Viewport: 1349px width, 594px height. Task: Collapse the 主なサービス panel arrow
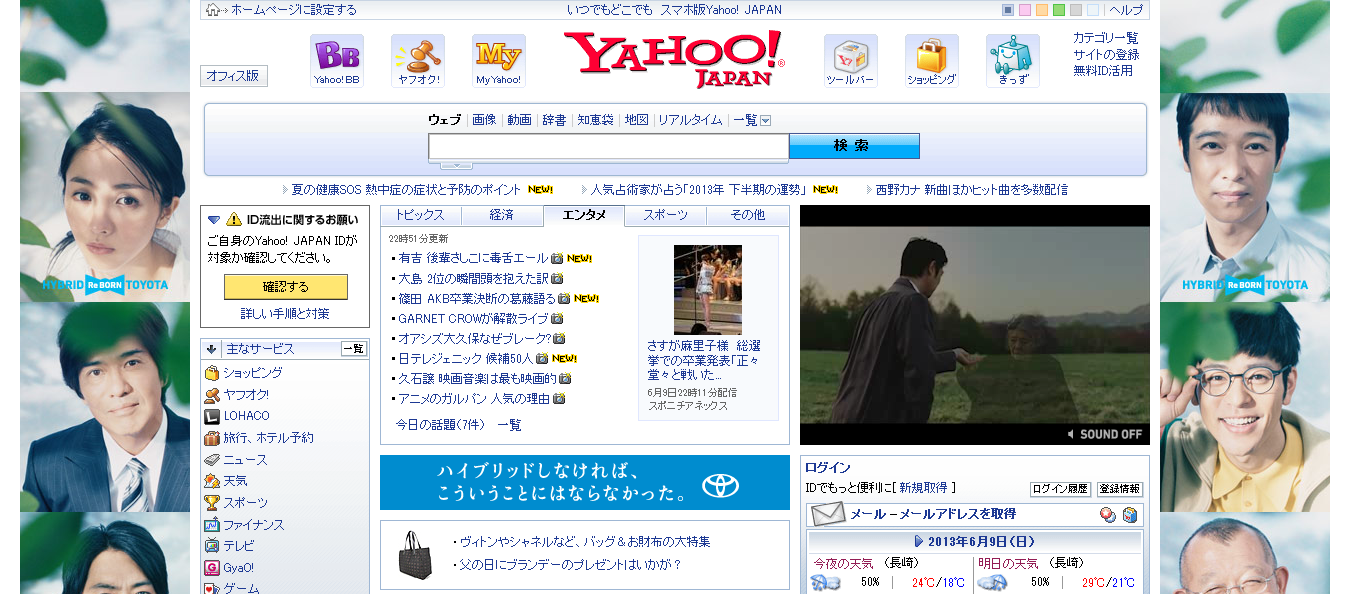tap(212, 349)
